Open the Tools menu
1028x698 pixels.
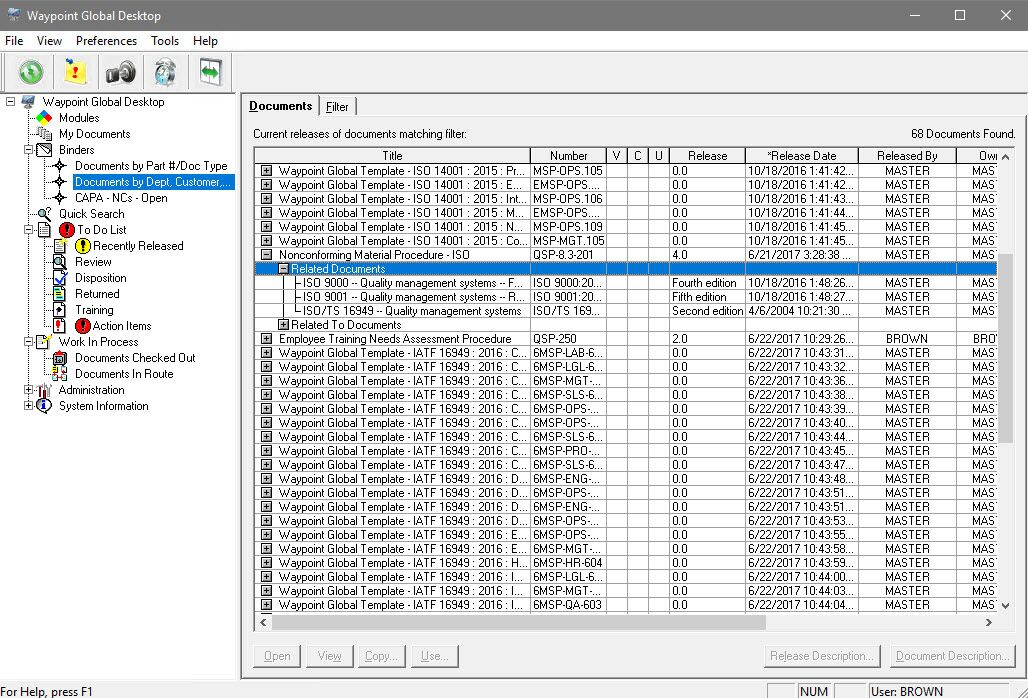(165, 41)
